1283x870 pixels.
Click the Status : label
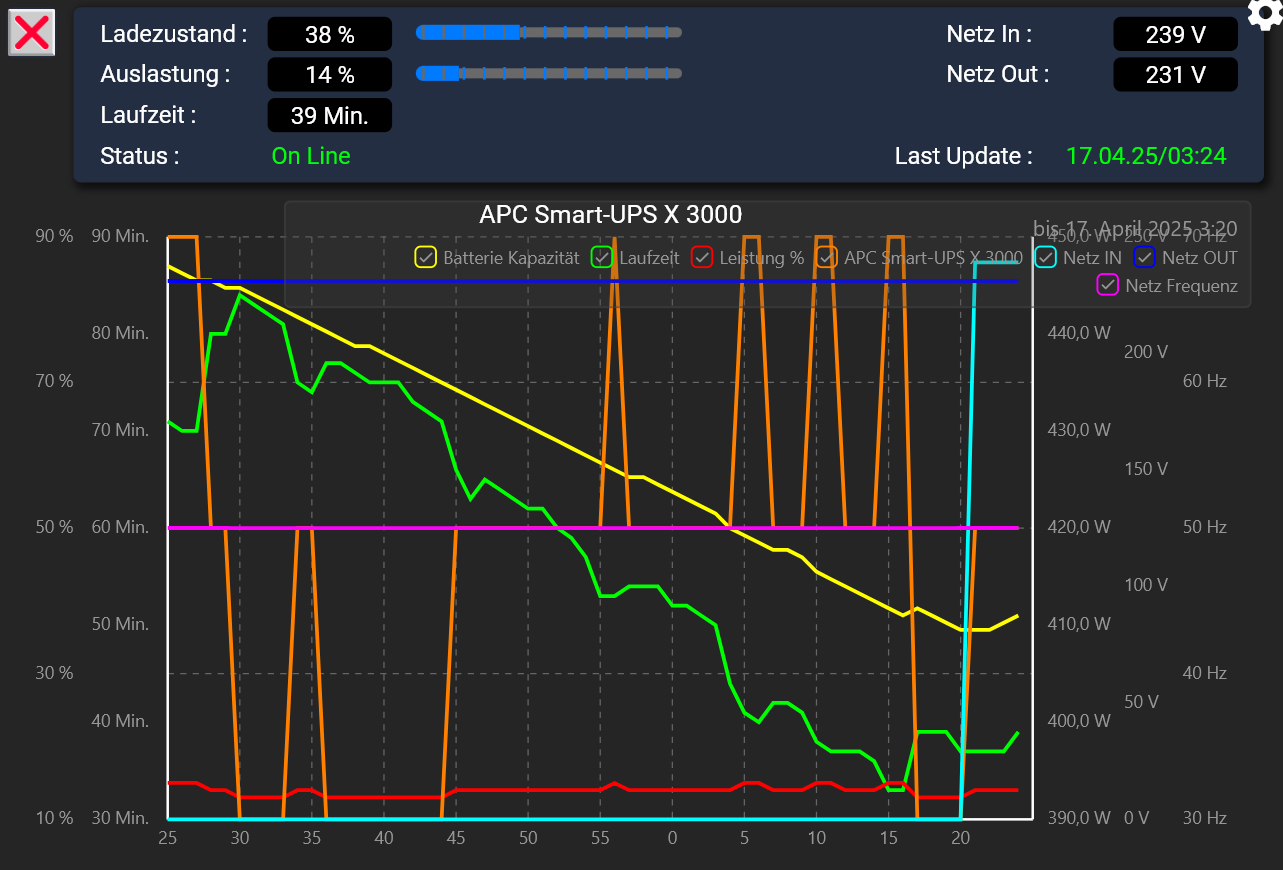(140, 156)
